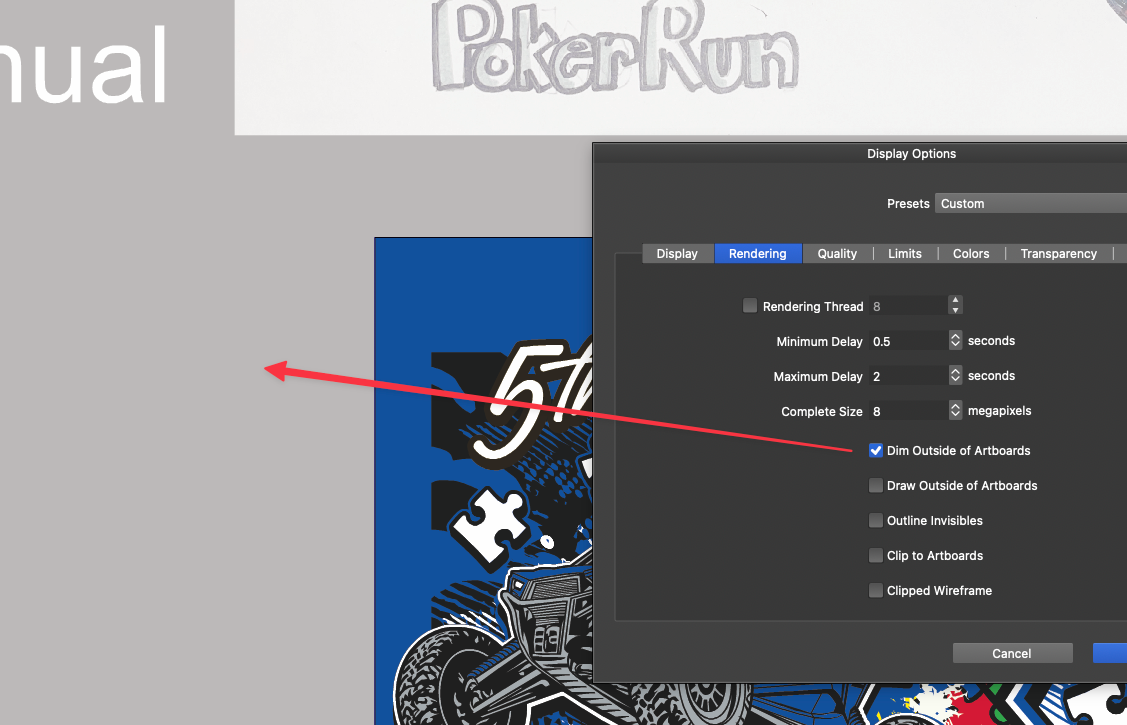1127x725 pixels.
Task: Click the Minimum Delay value field
Action: 906,341
